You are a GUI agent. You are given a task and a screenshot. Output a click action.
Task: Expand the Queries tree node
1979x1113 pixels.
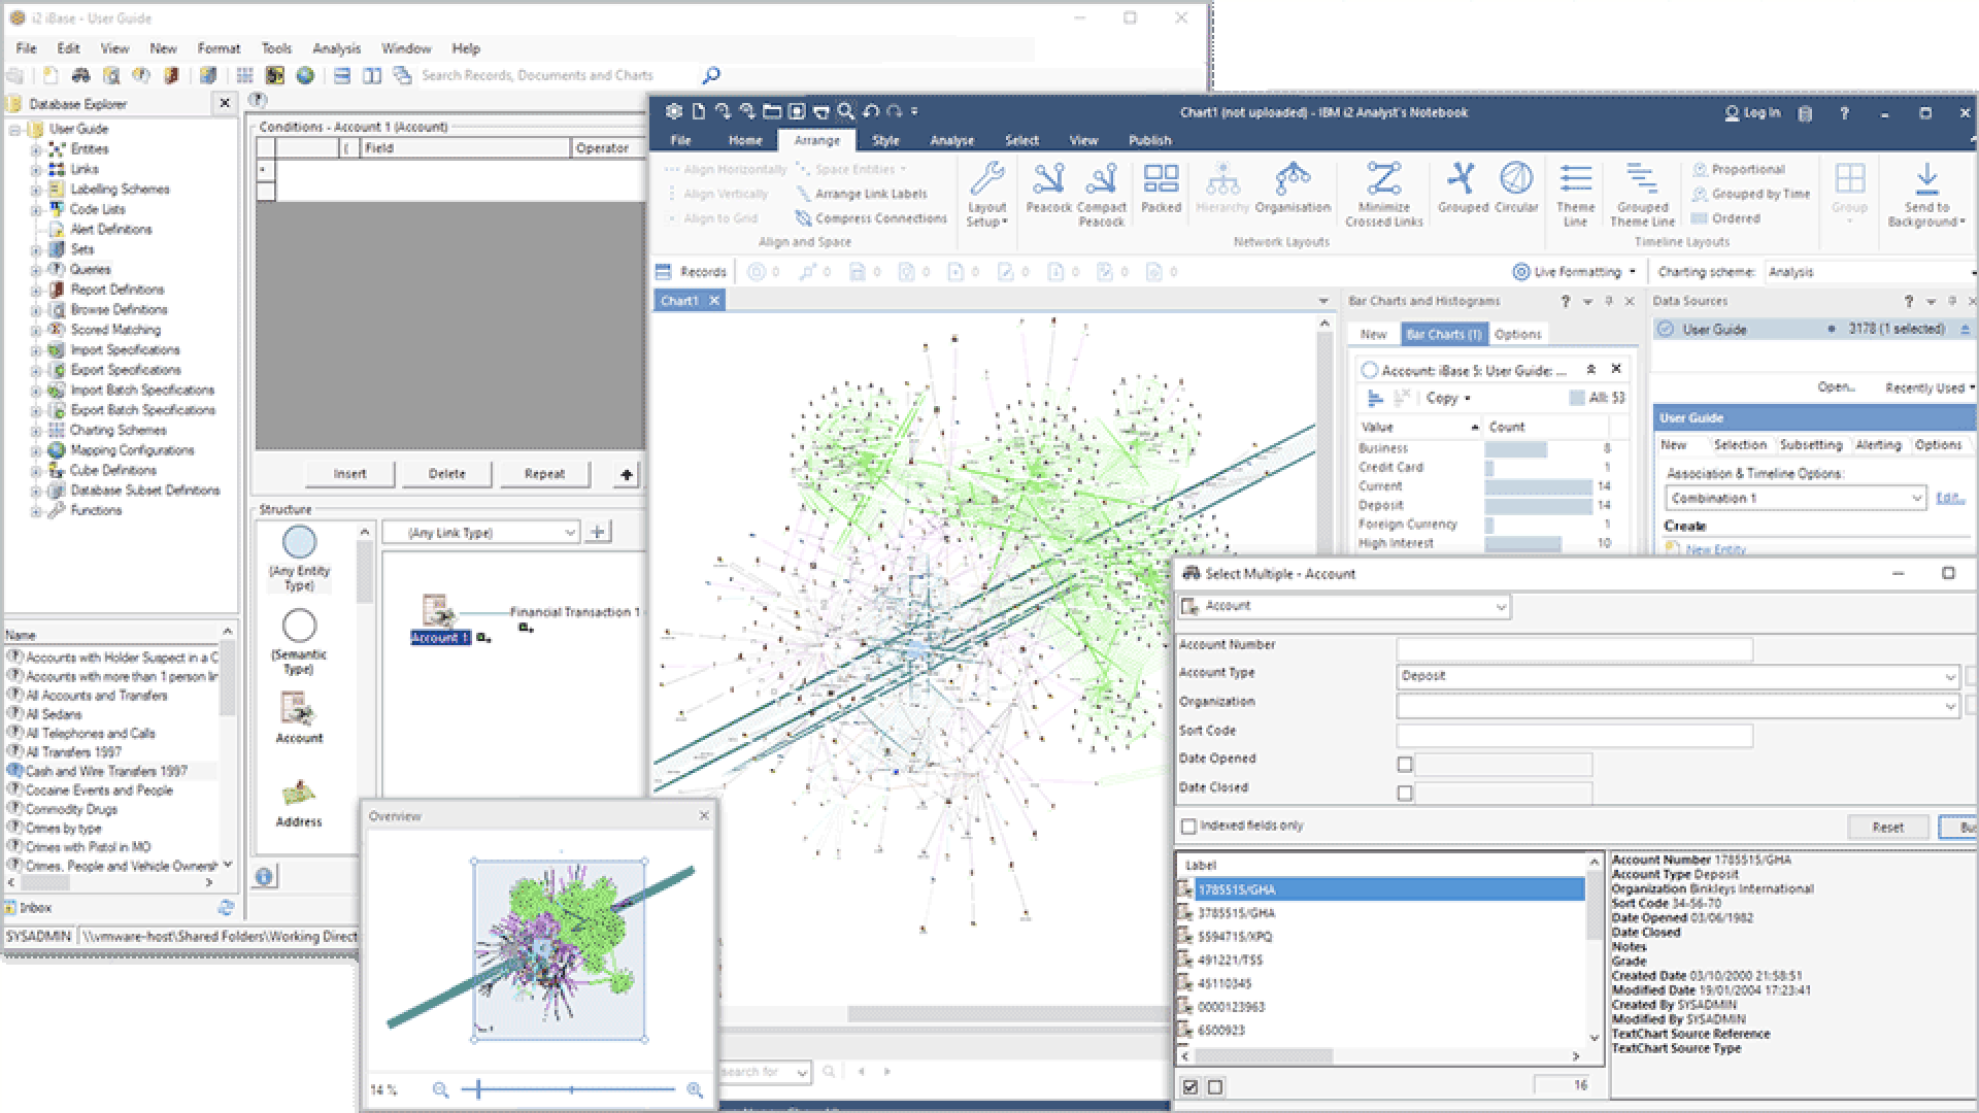pos(34,269)
